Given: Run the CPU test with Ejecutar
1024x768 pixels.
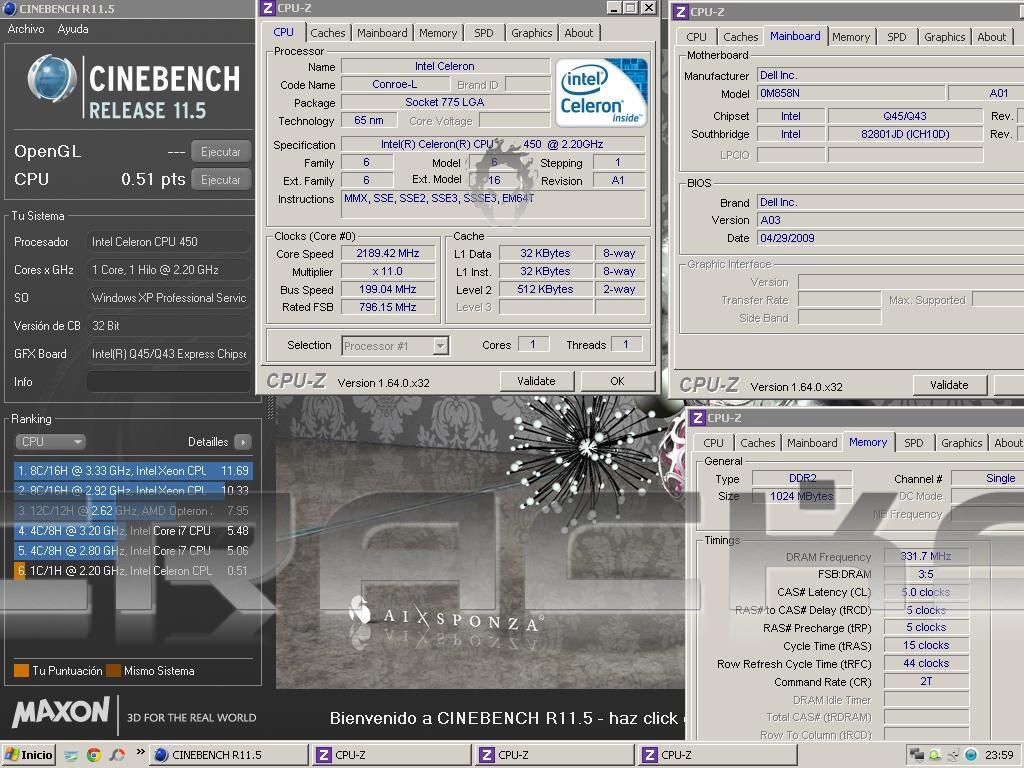Looking at the screenshot, I should (221, 180).
